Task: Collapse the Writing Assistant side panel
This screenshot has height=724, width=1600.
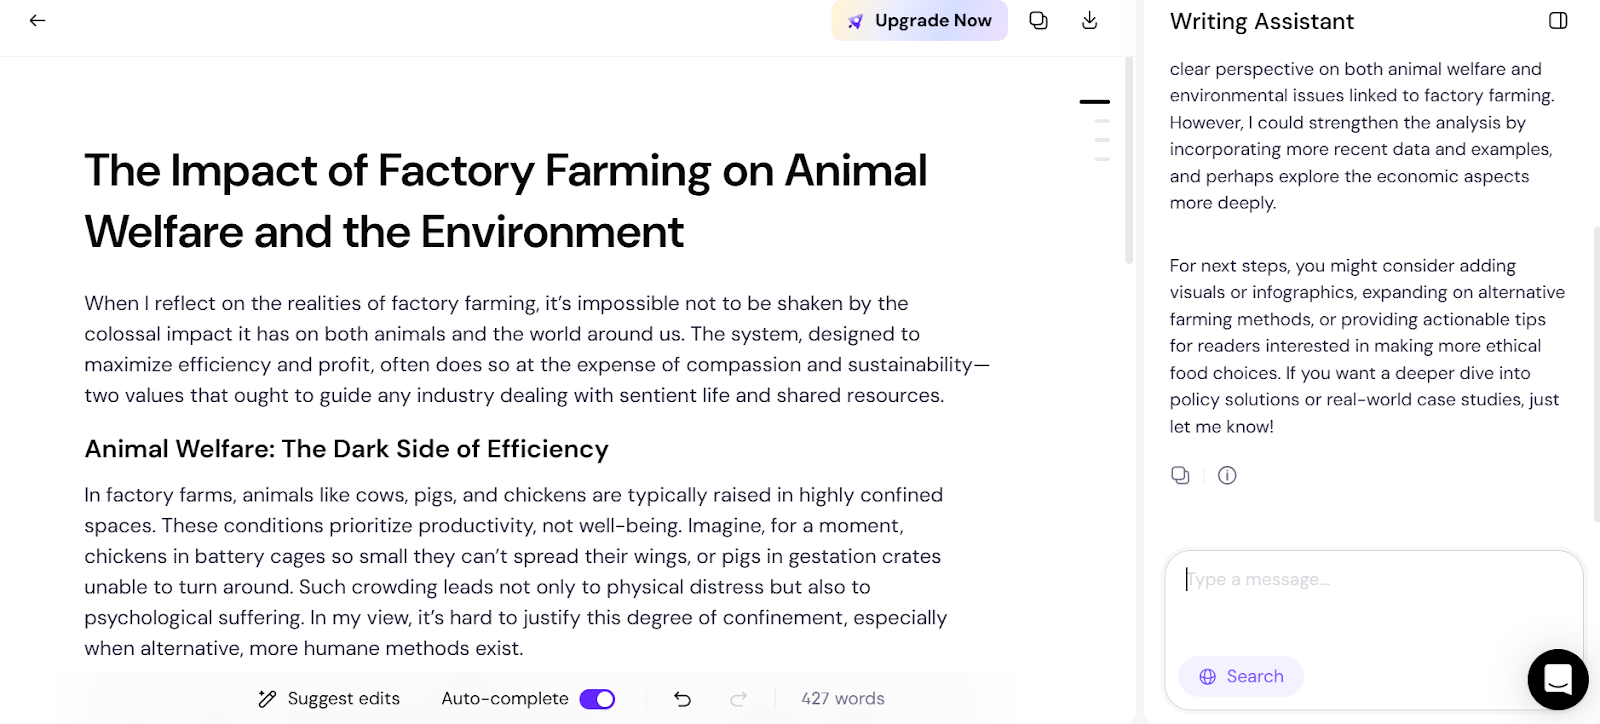Action: pyautogui.click(x=1558, y=21)
